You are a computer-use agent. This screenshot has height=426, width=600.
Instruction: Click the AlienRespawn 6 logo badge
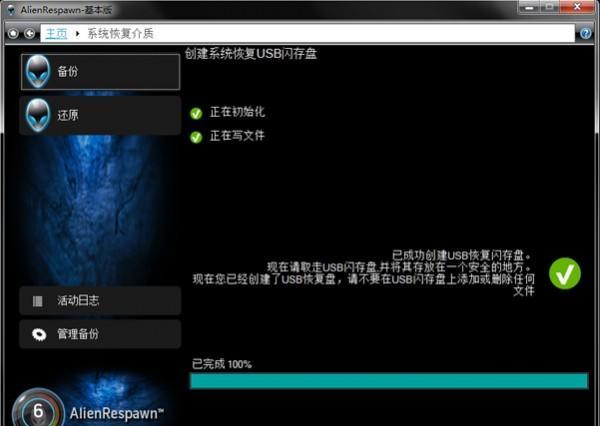pos(38,409)
